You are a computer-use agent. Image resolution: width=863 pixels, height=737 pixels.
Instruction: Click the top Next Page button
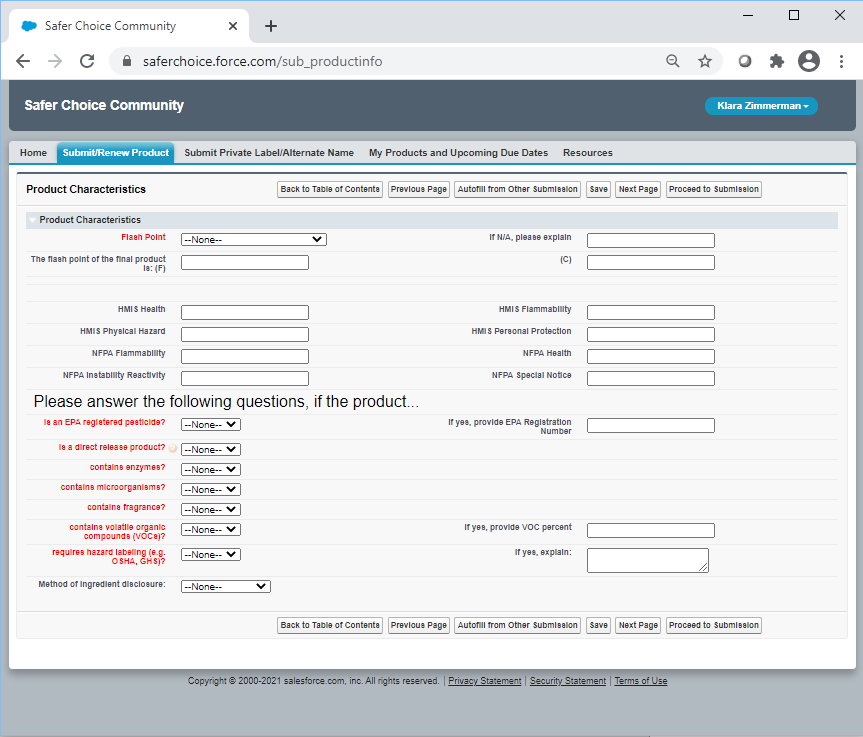tap(637, 189)
